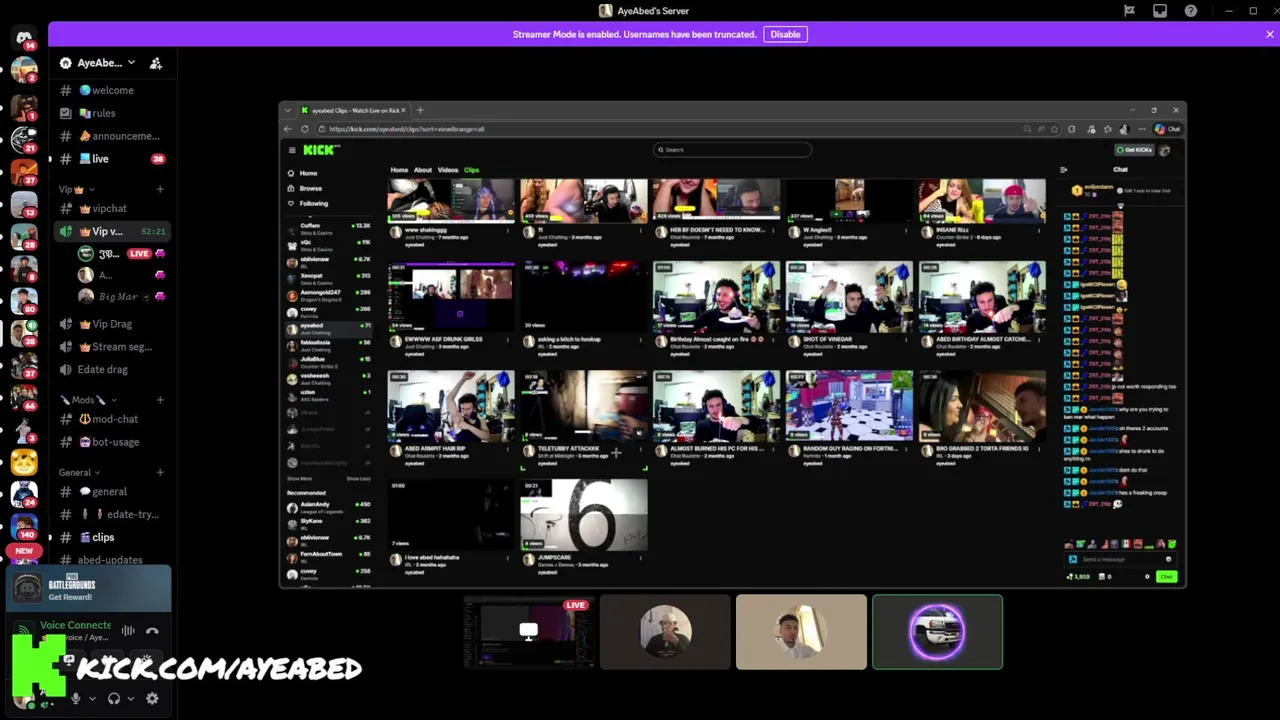Open the xQc channel in the Following list

click(328, 244)
